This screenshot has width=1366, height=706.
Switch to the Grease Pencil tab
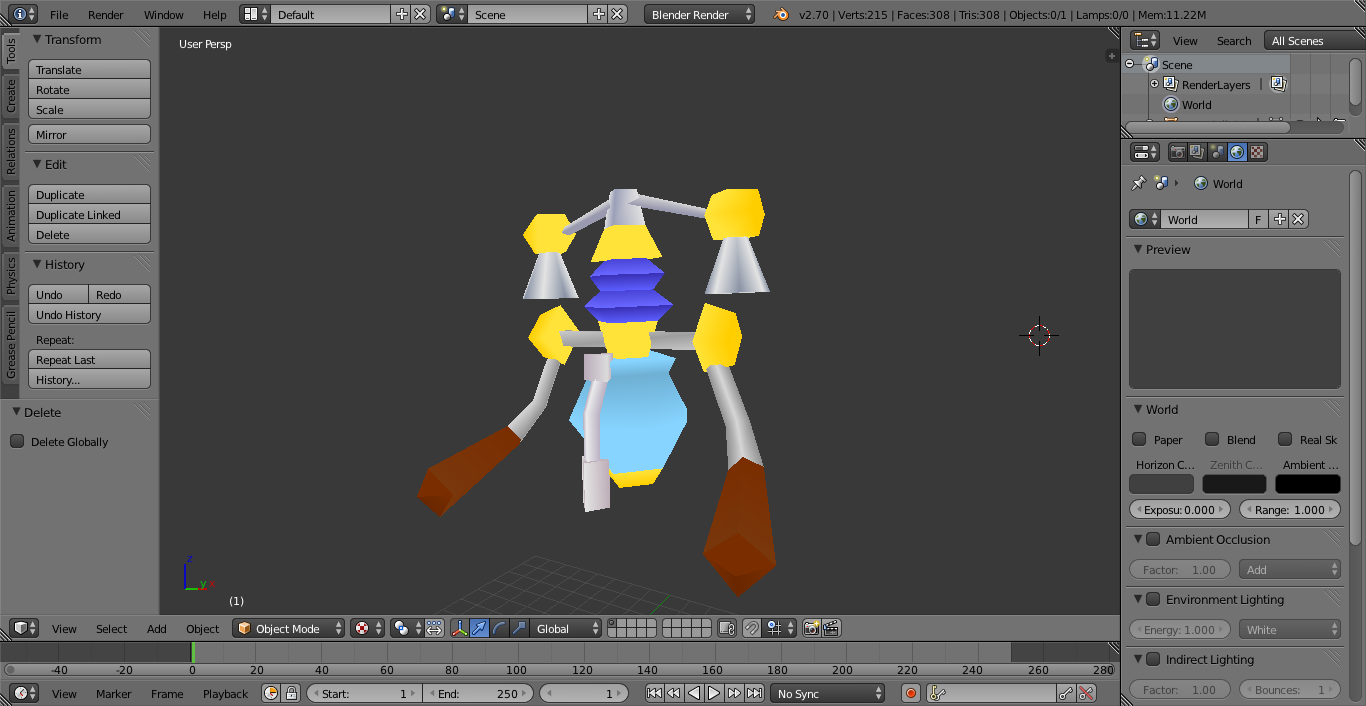pyautogui.click(x=11, y=345)
